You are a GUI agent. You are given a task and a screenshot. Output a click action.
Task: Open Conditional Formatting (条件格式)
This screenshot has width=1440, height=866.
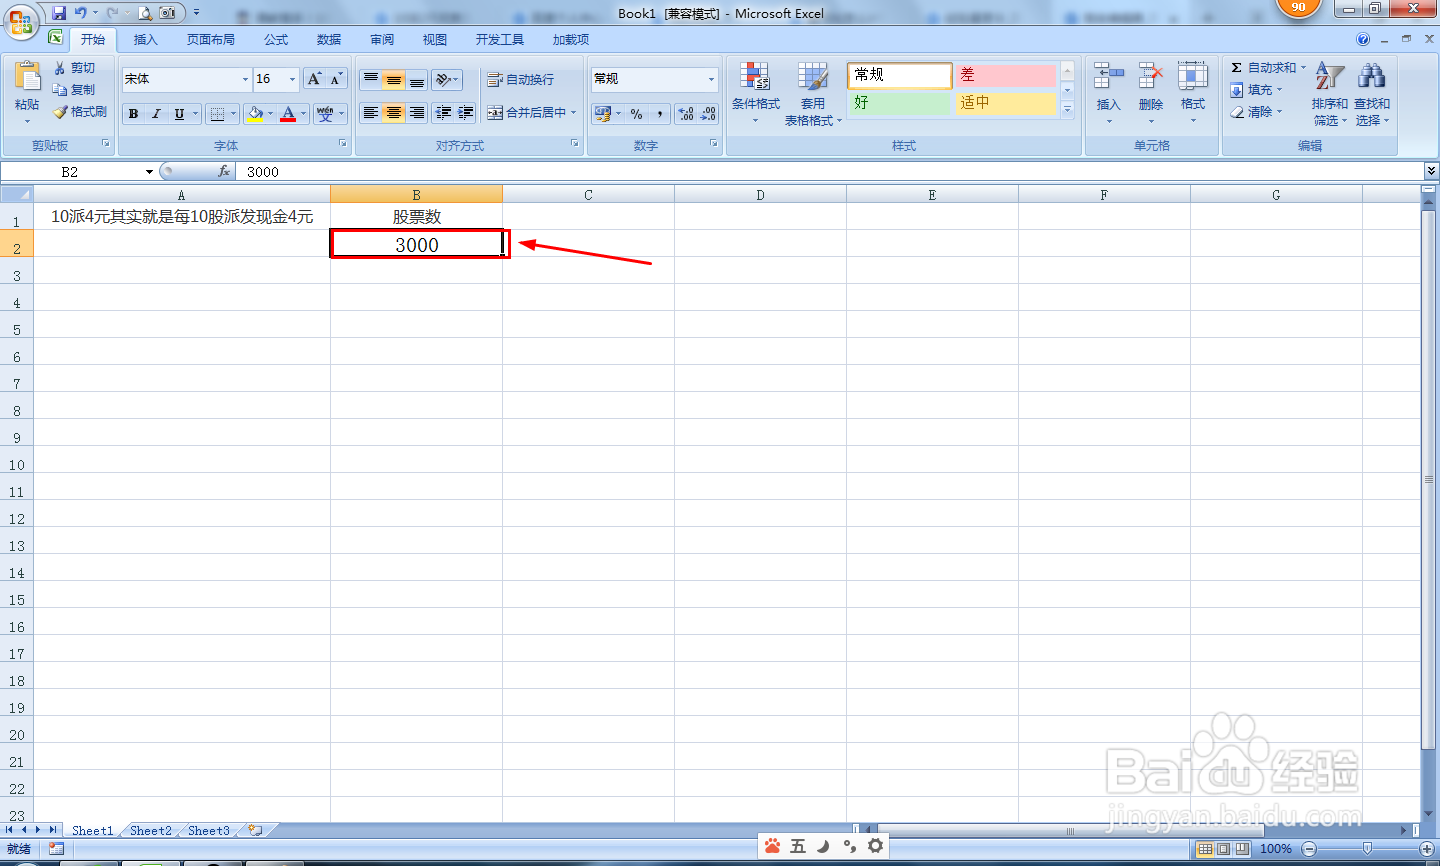click(755, 92)
